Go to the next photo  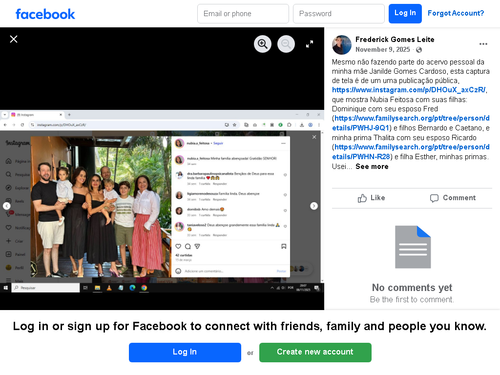314,206
